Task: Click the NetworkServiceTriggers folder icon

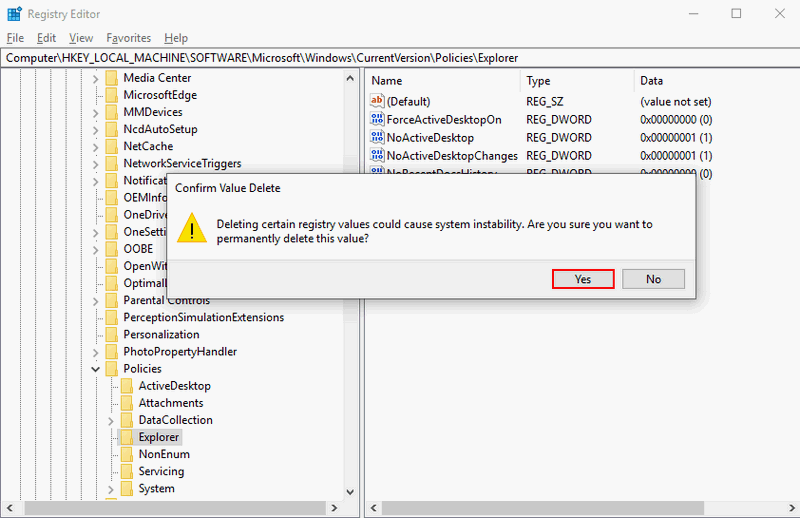Action: [x=112, y=163]
